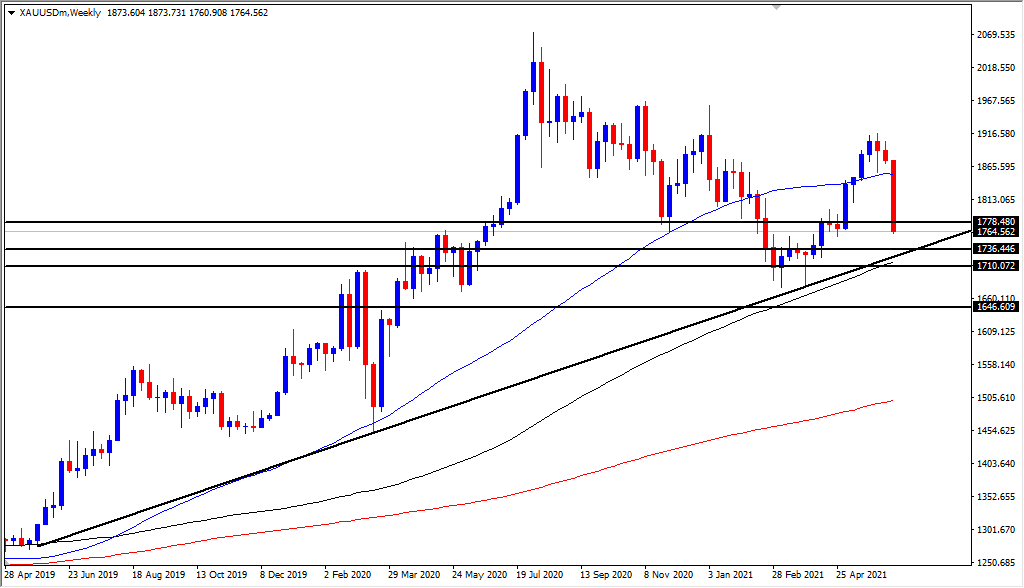Screen dimensions: 1024x588
Task: Click the latest large red weekly candle
Action: [x=893, y=196]
